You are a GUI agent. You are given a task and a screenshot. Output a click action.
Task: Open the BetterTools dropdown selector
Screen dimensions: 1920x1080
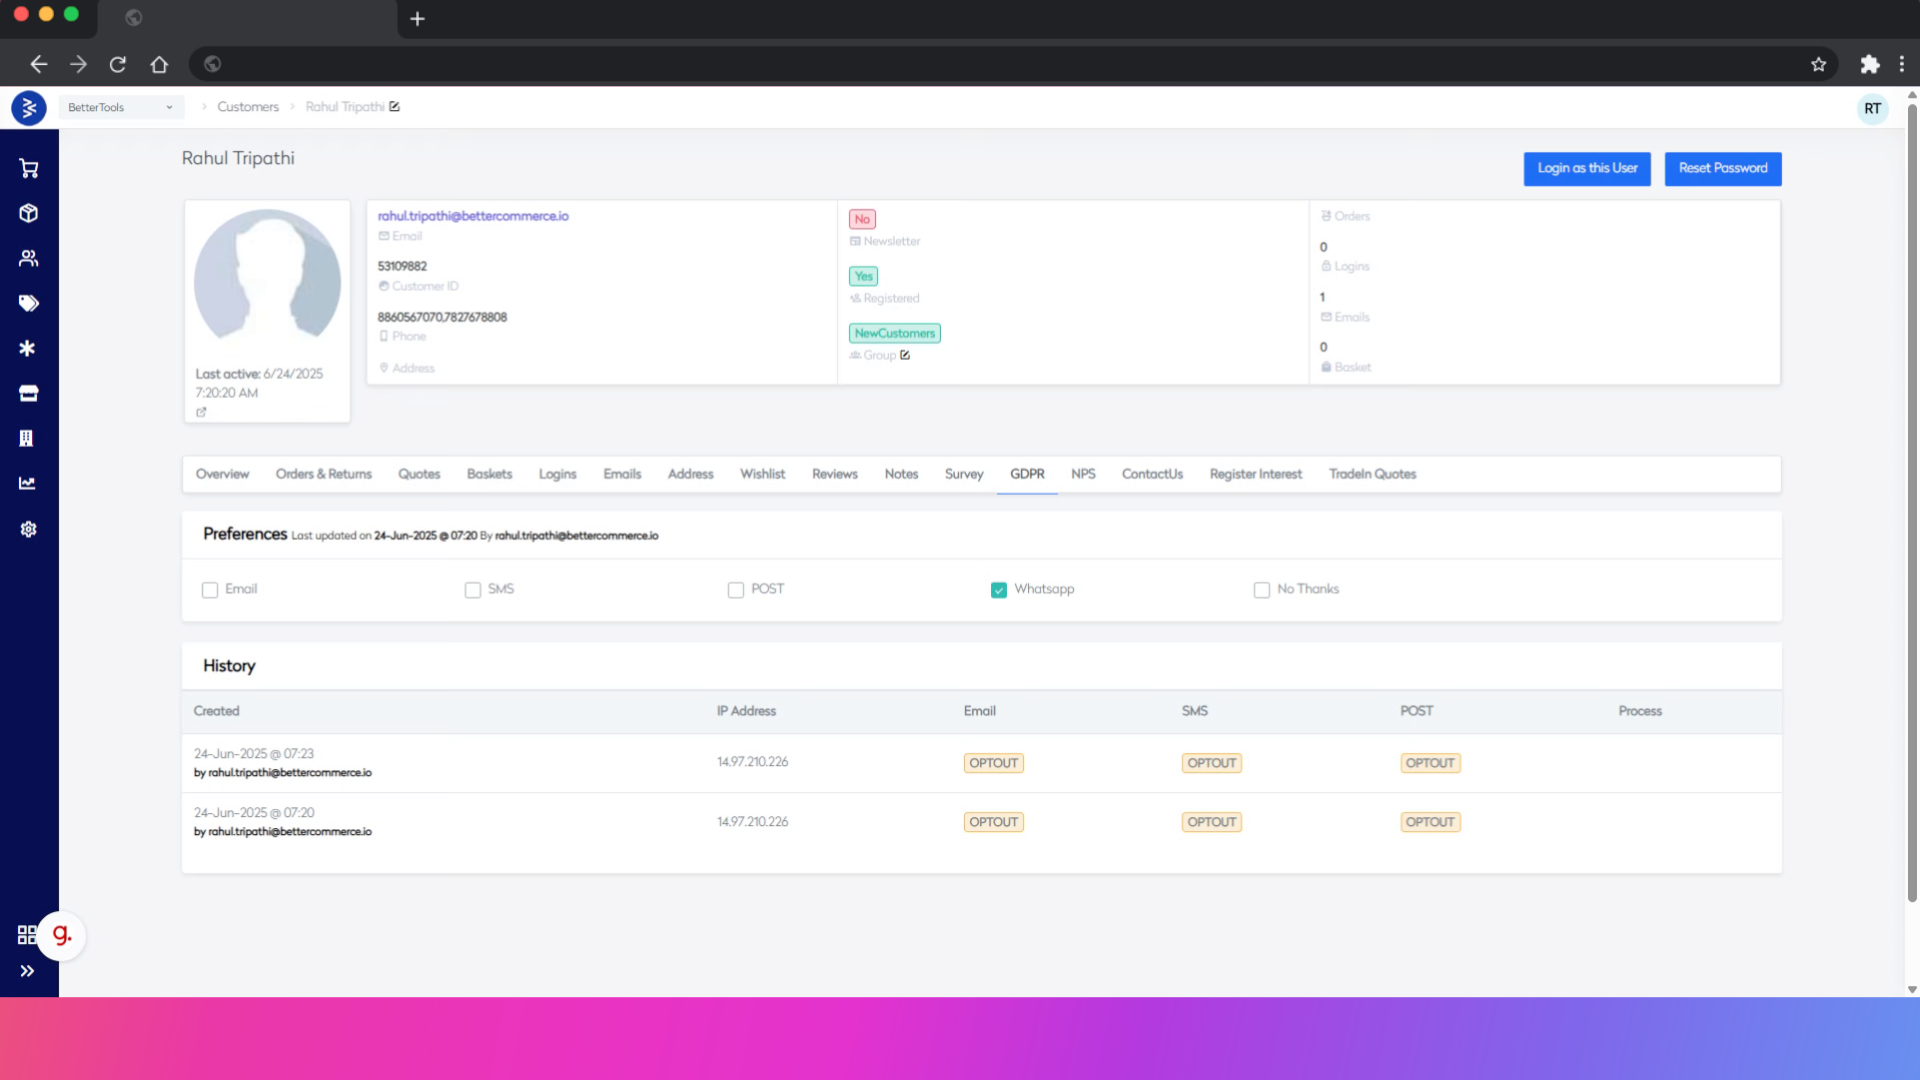[120, 107]
